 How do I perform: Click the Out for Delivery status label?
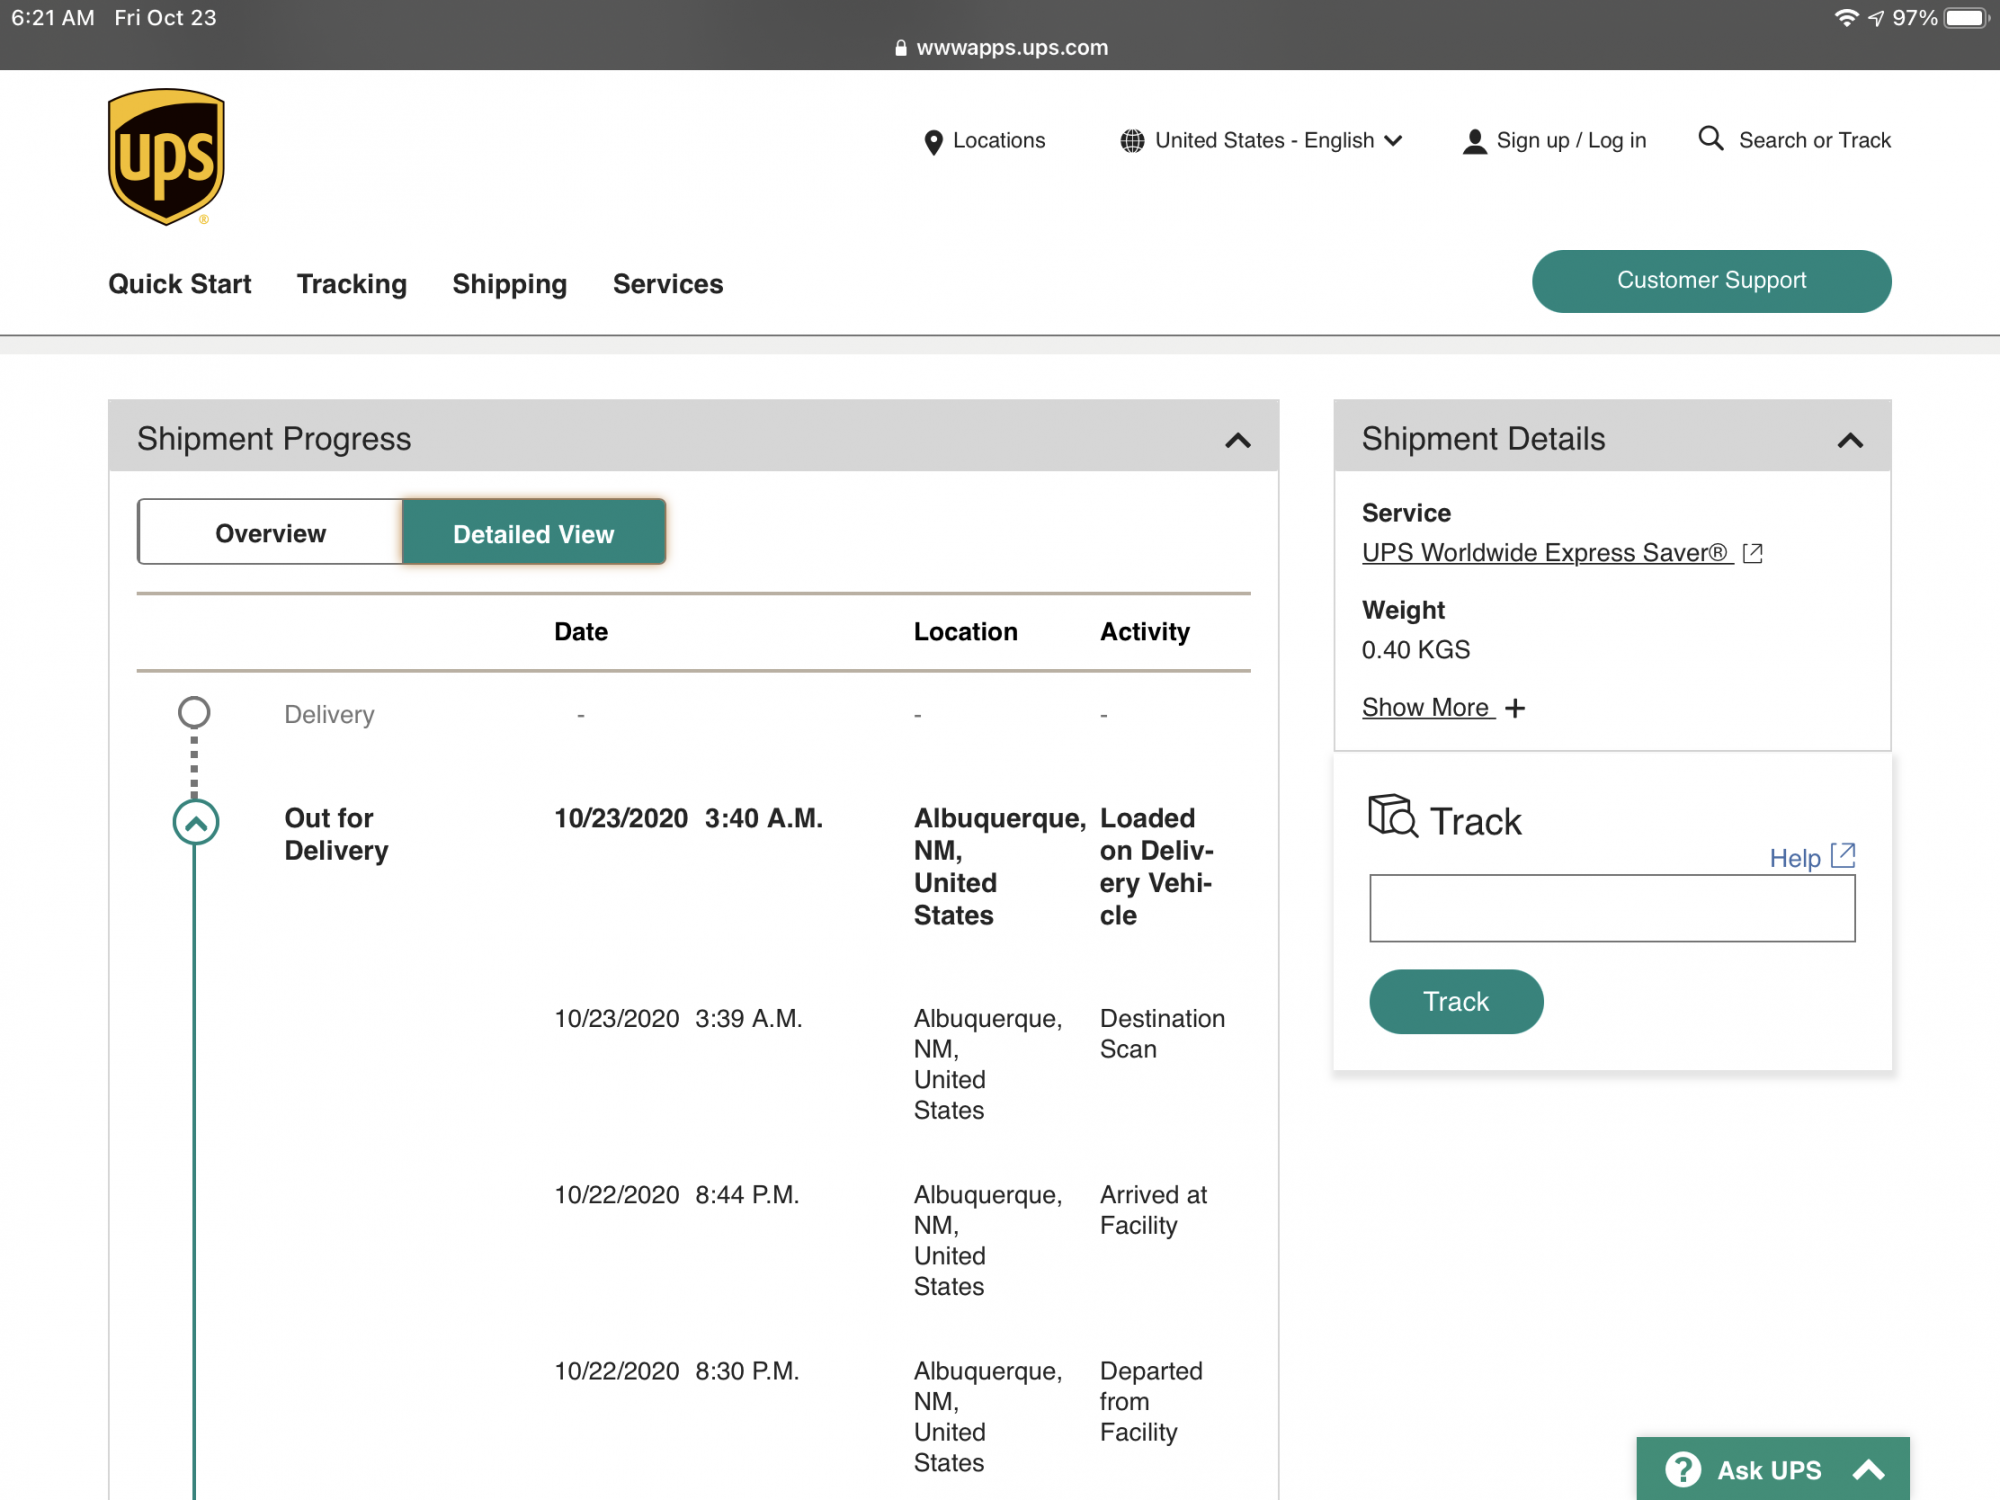coord(336,834)
